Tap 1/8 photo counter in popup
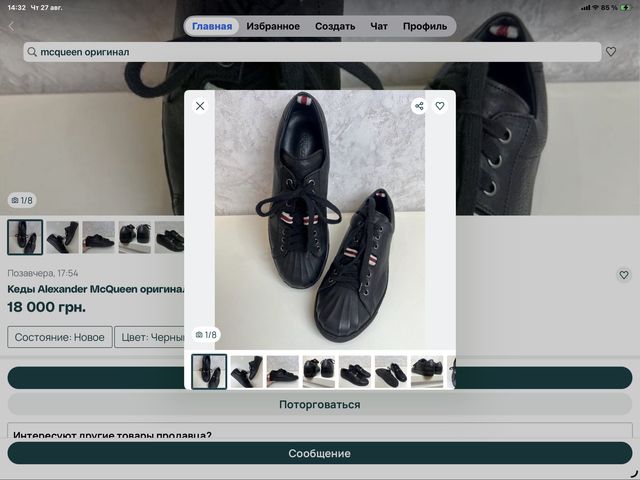This screenshot has height=480, width=640. point(206,335)
